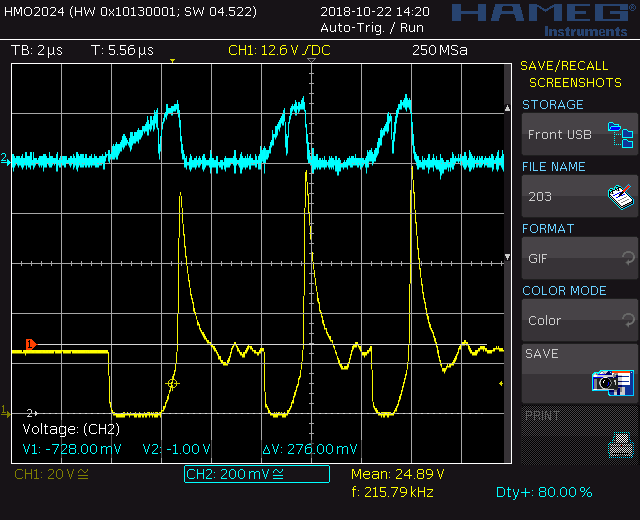Click the downward arrow on the right scrollbar
The width and height of the screenshot is (640, 520).
point(507,257)
